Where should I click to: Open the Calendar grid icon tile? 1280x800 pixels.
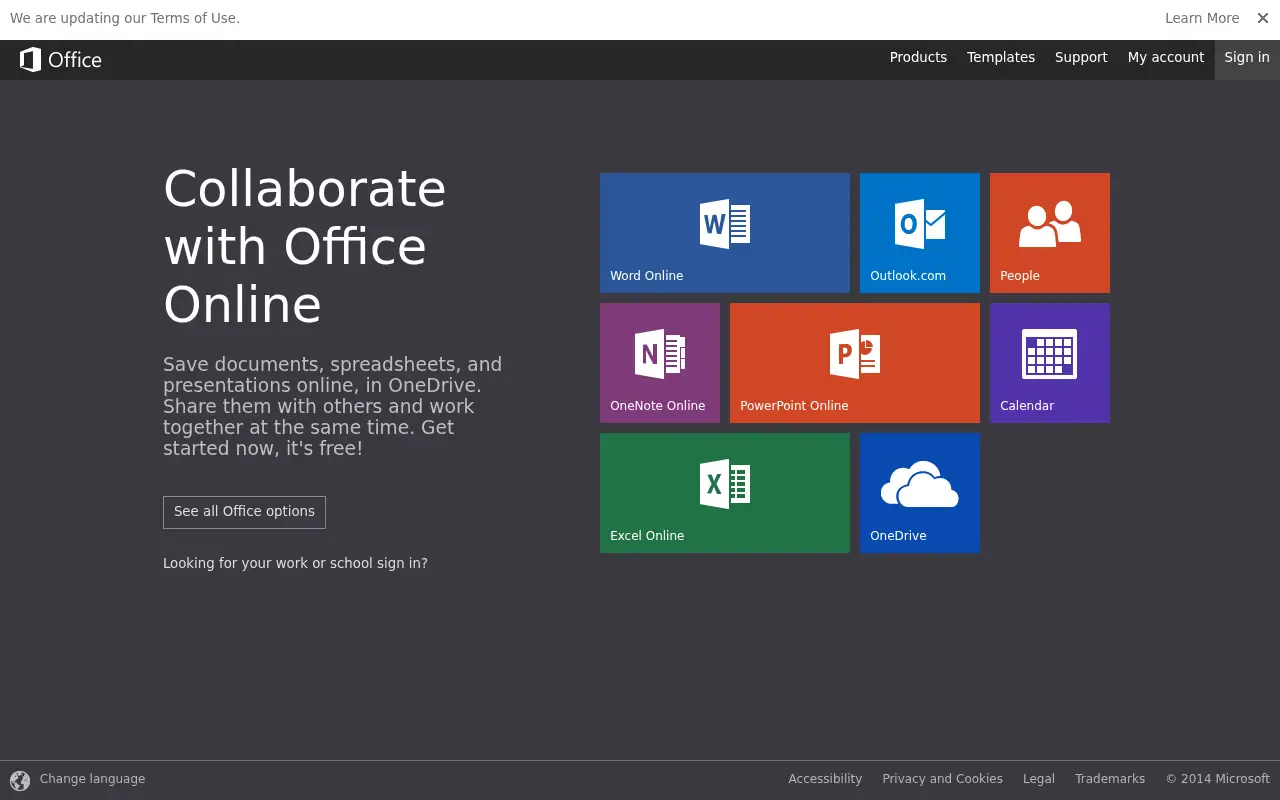tap(1050, 363)
